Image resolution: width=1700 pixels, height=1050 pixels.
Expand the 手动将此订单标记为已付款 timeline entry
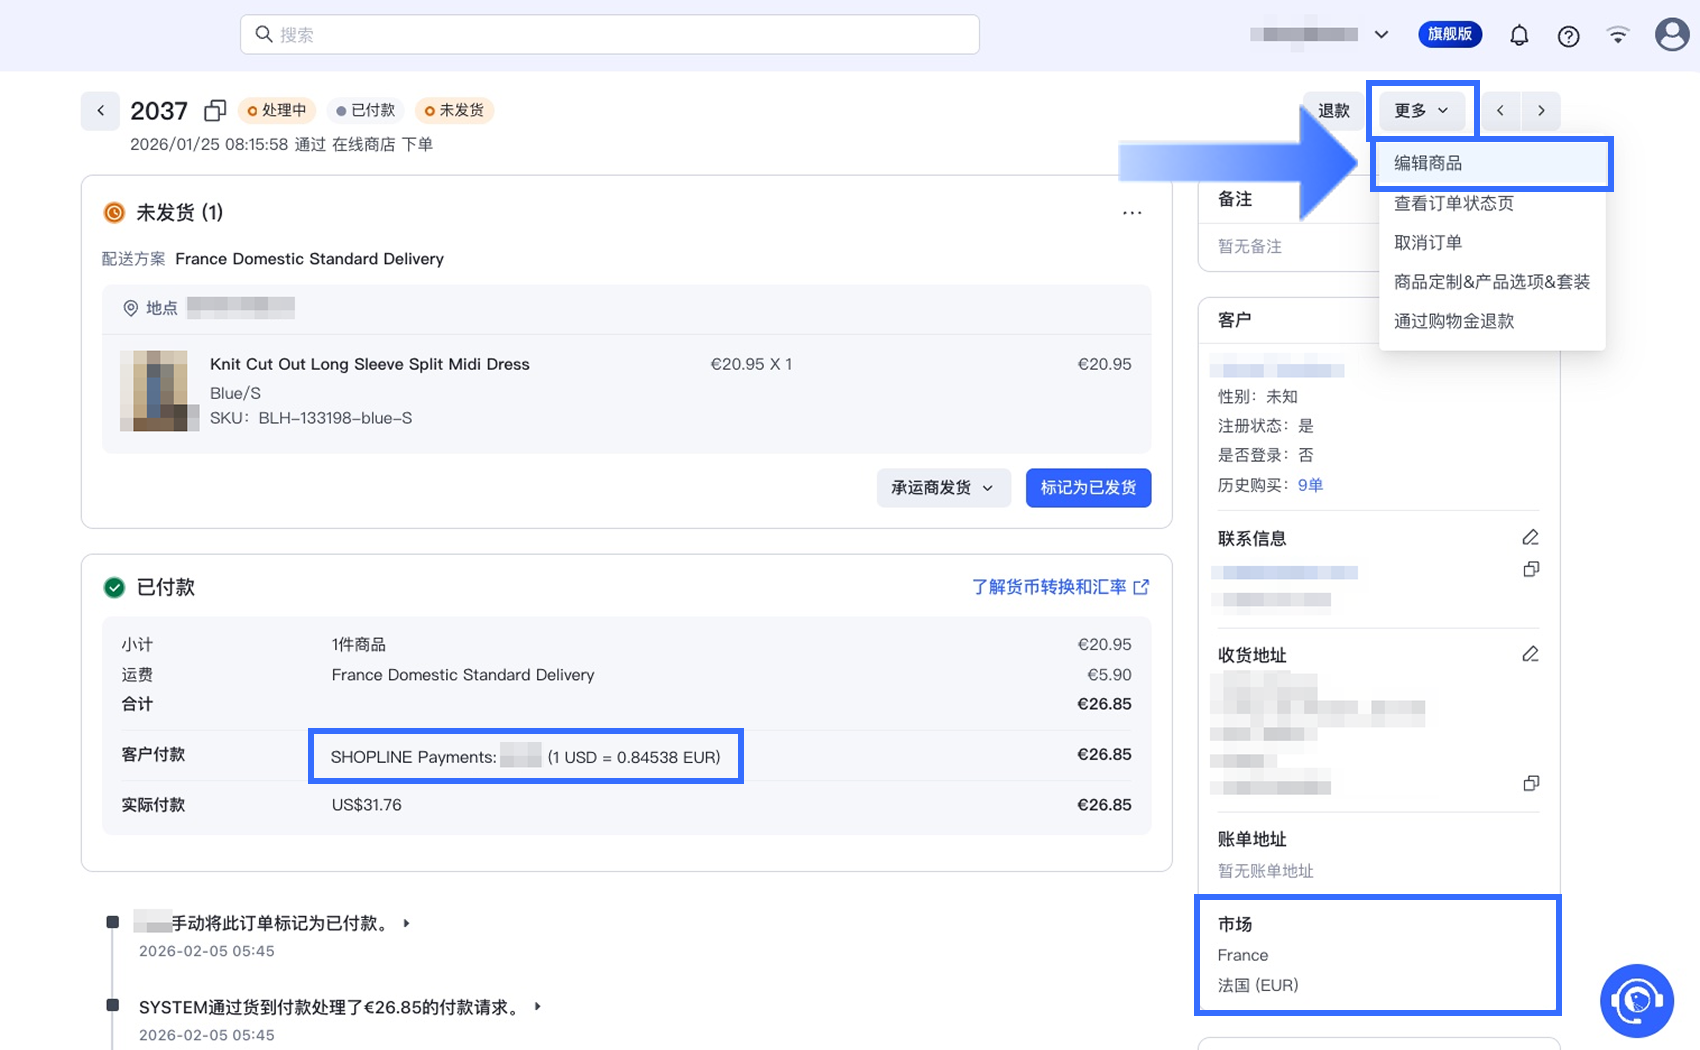(x=407, y=923)
